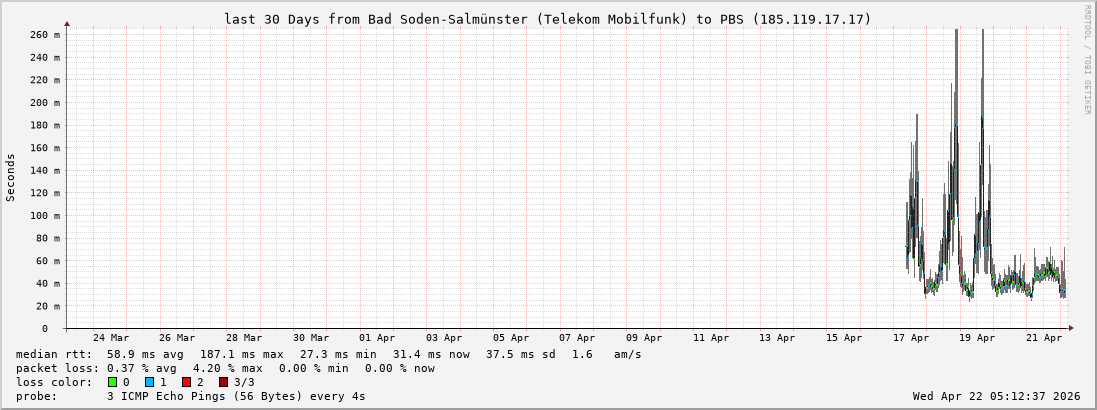Click the median rtt statistics line
Viewport: 1097px width, 410px height.
point(328,354)
